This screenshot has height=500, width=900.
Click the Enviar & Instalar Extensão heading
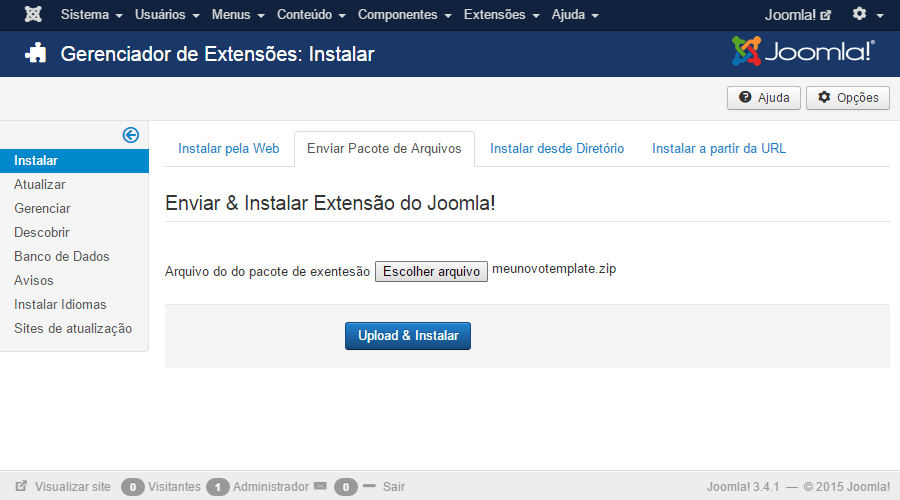(330, 203)
